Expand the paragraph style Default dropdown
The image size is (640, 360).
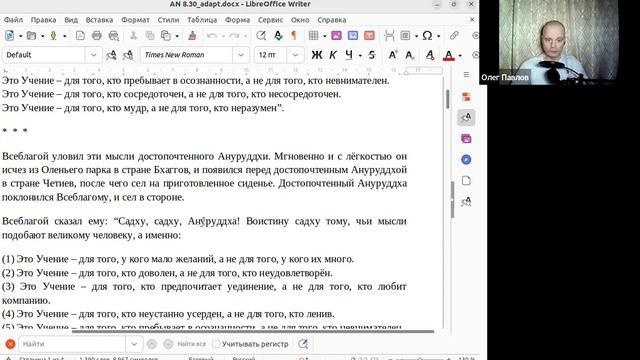pyautogui.click(x=93, y=55)
